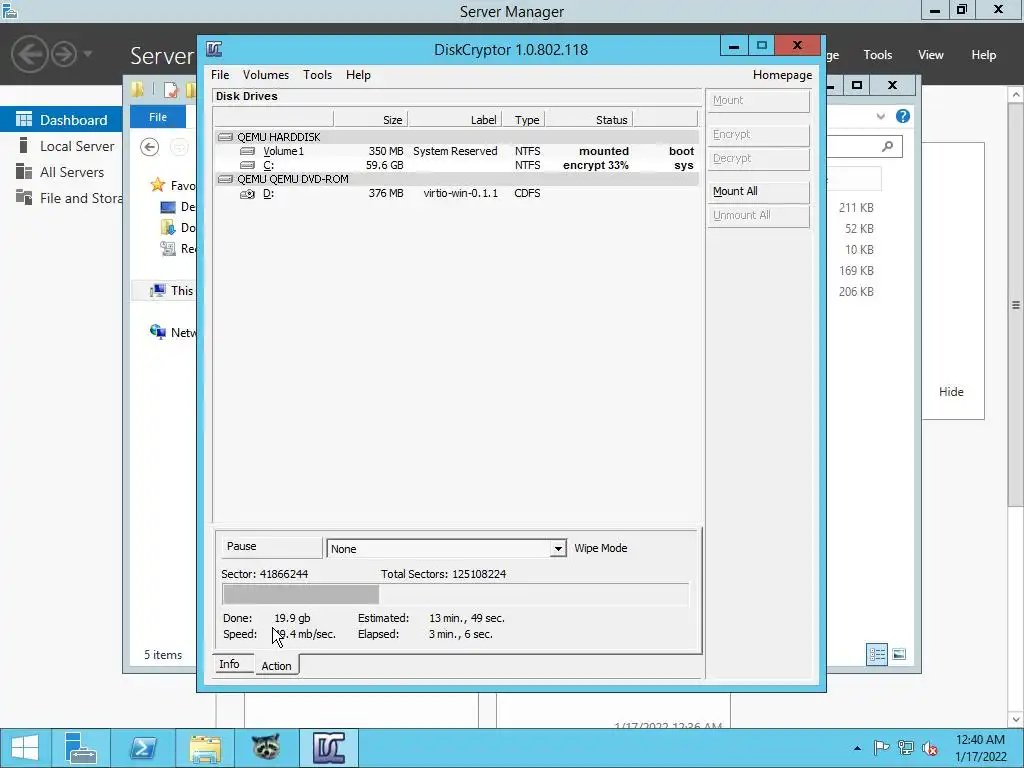1024x768 pixels.
Task: Select the "virtio-win-0.1.1" label text
Action: point(460,193)
